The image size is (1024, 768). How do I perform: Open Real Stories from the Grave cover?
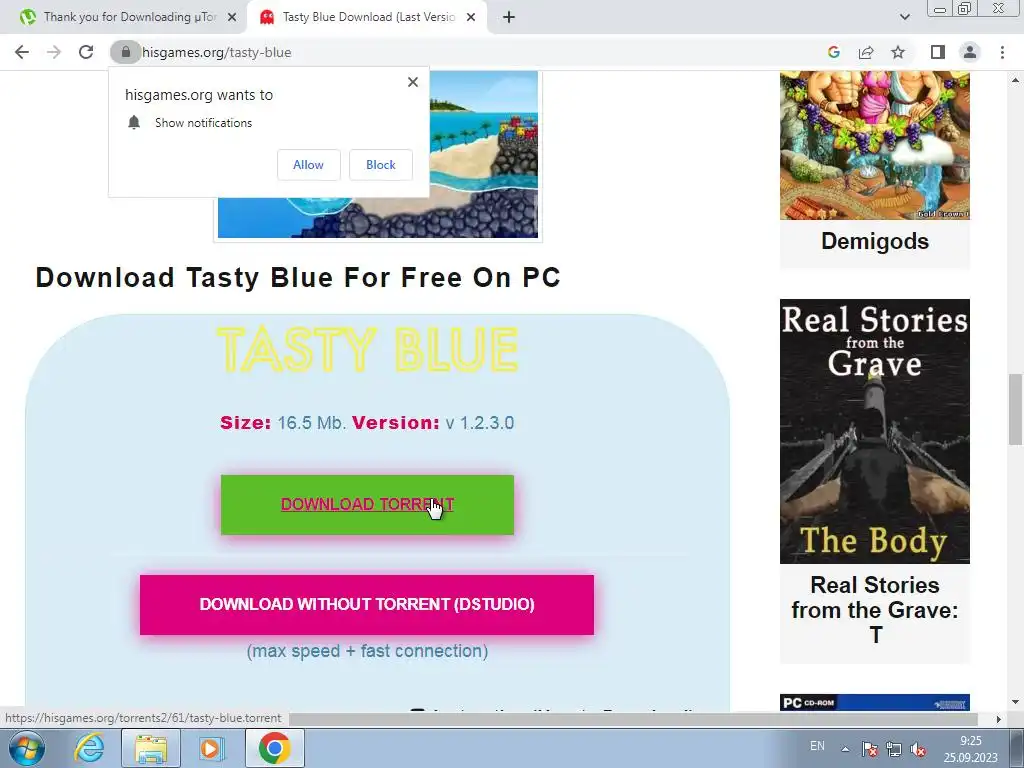tap(874, 431)
